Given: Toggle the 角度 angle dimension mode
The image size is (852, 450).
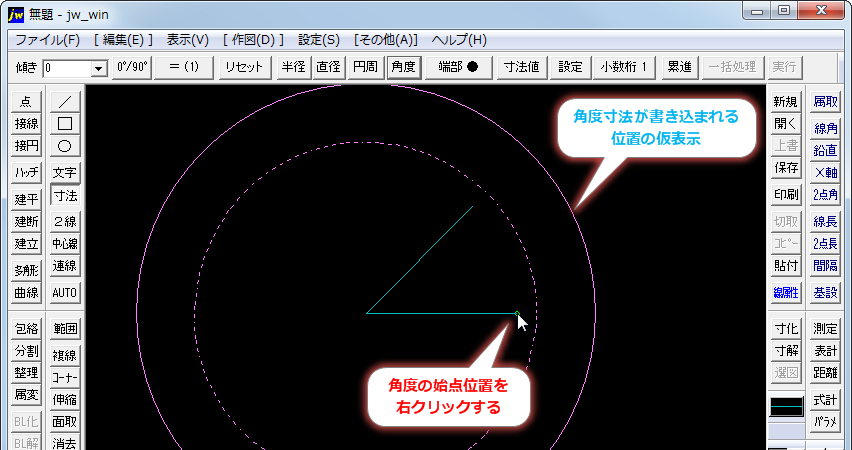Looking at the screenshot, I should click(403, 67).
